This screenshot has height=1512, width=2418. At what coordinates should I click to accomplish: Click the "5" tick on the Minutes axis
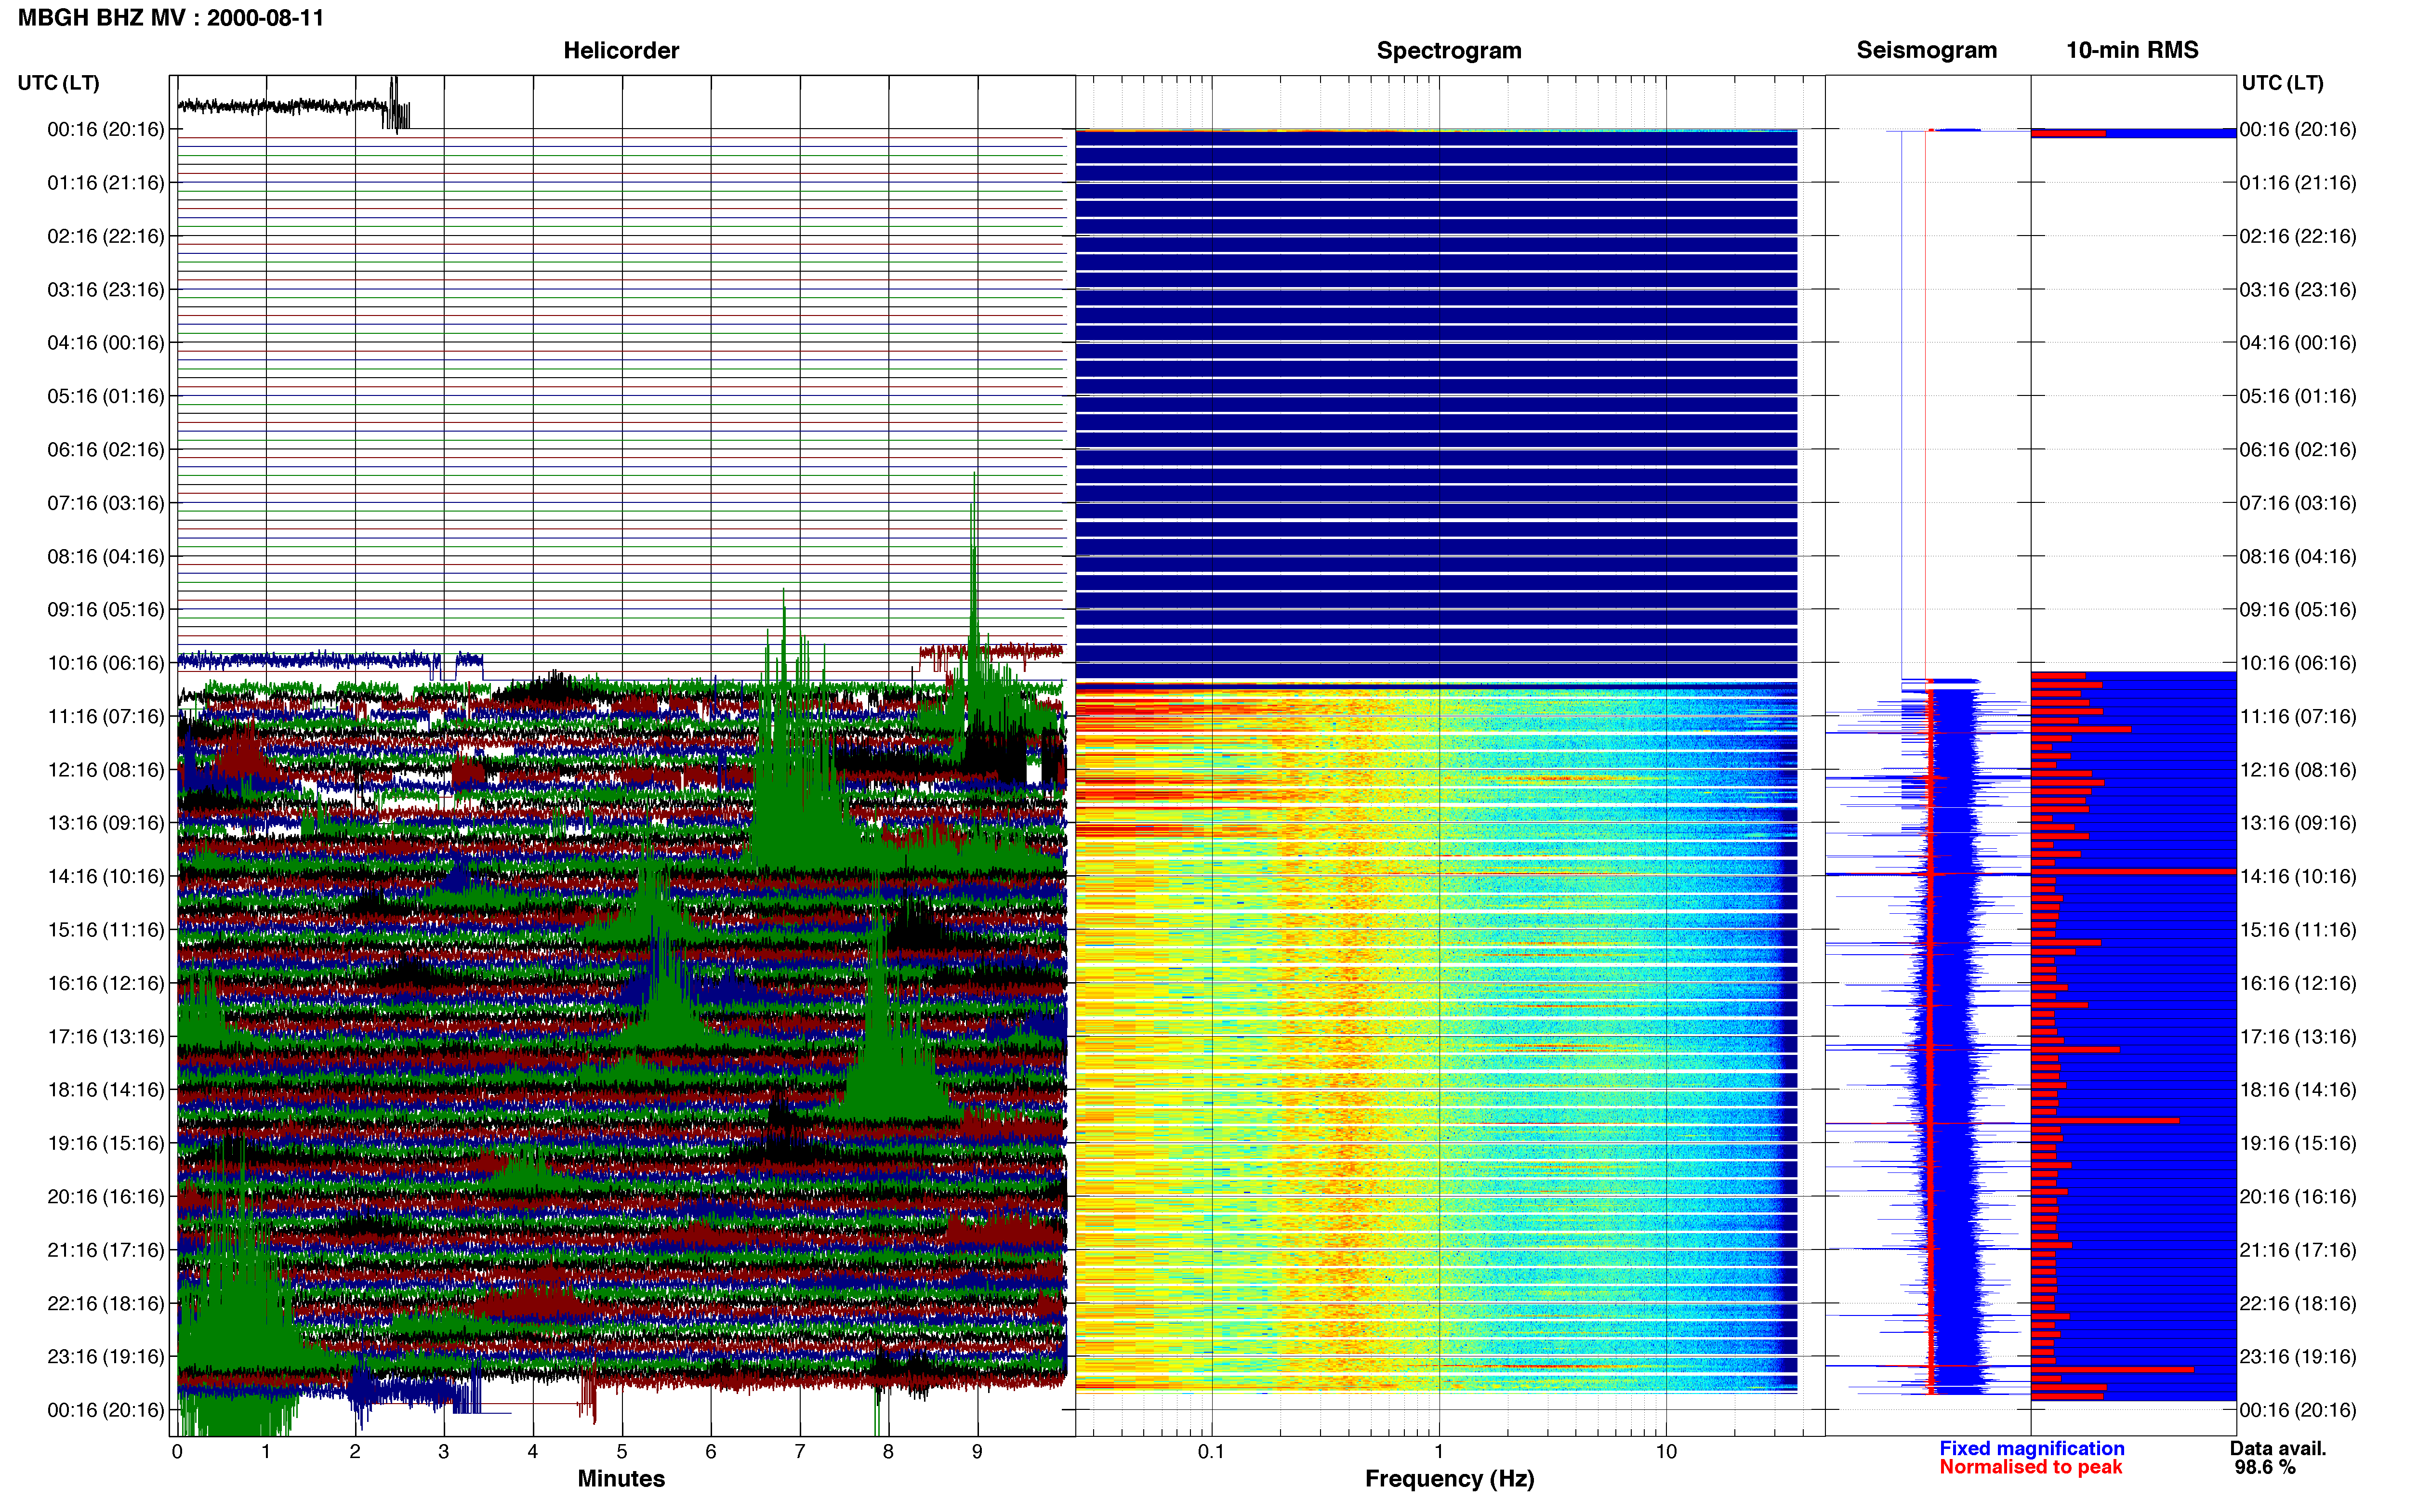click(x=622, y=1451)
